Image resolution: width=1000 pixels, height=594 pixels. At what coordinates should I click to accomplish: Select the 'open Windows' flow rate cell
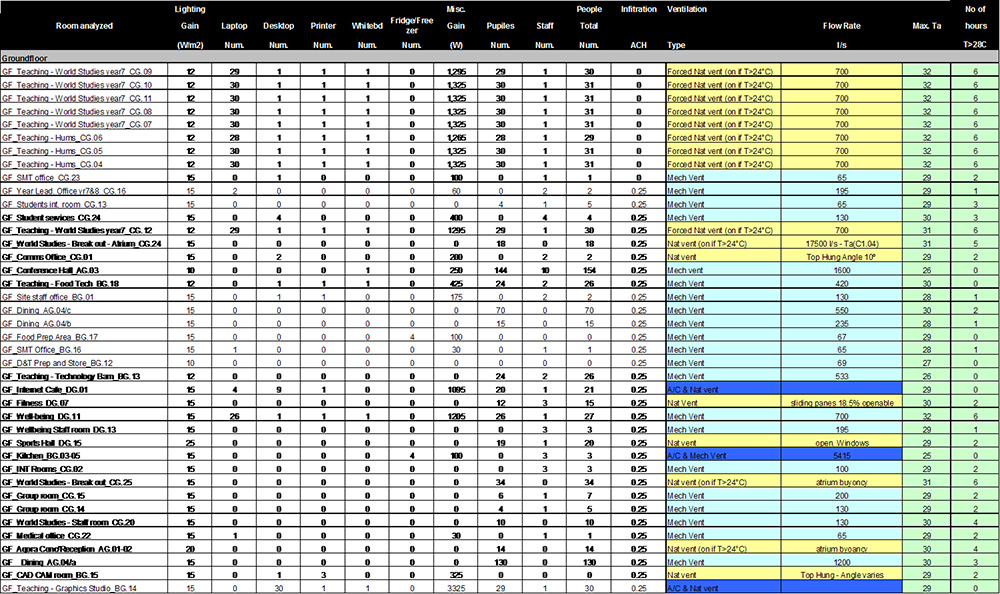(841, 441)
